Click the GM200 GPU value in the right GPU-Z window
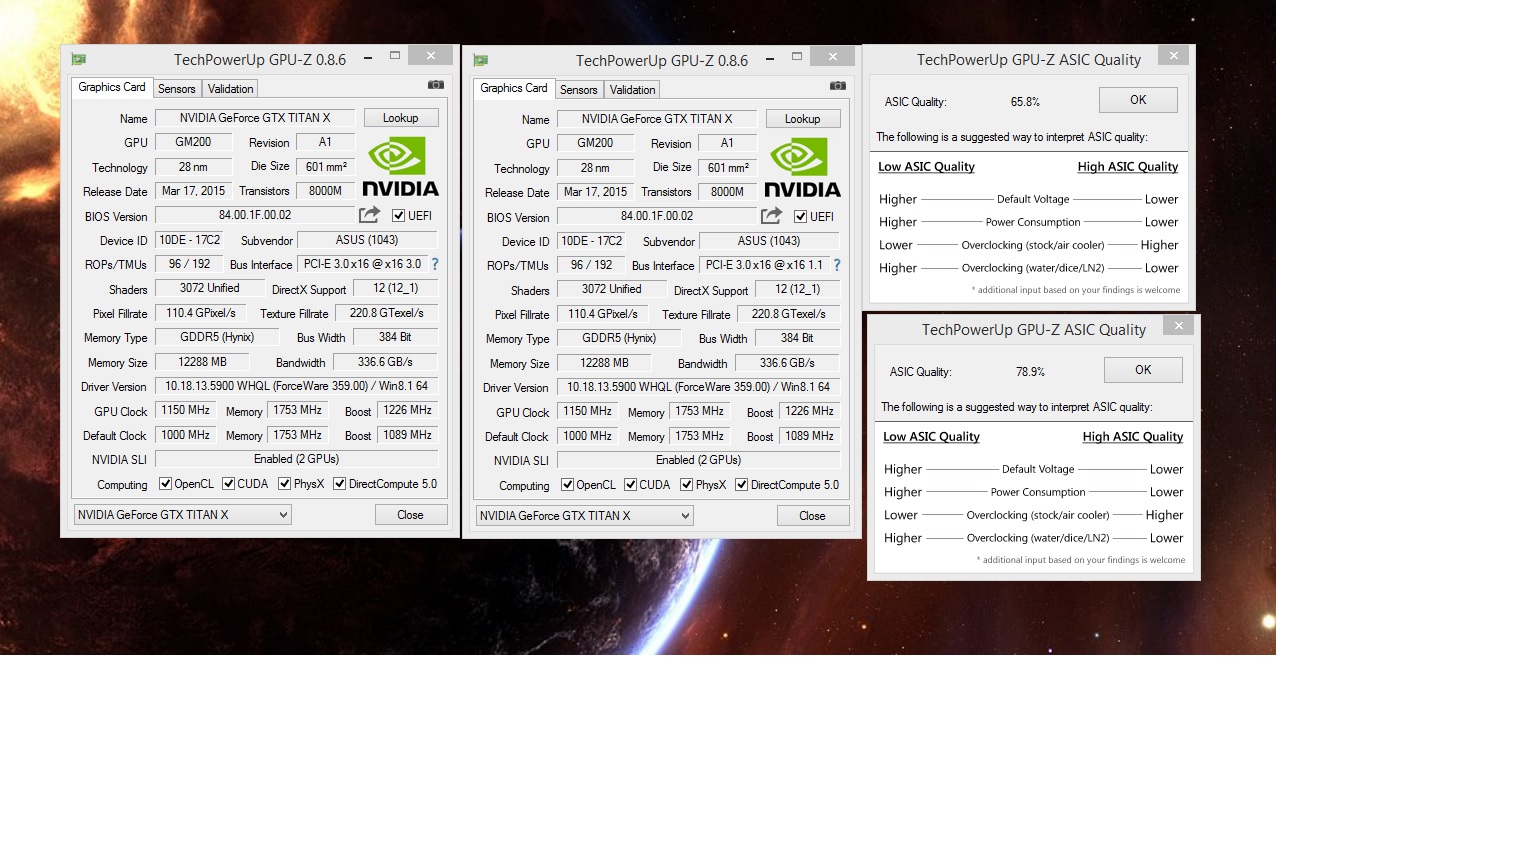Viewport: 1536px width, 864px height. pyautogui.click(x=596, y=143)
